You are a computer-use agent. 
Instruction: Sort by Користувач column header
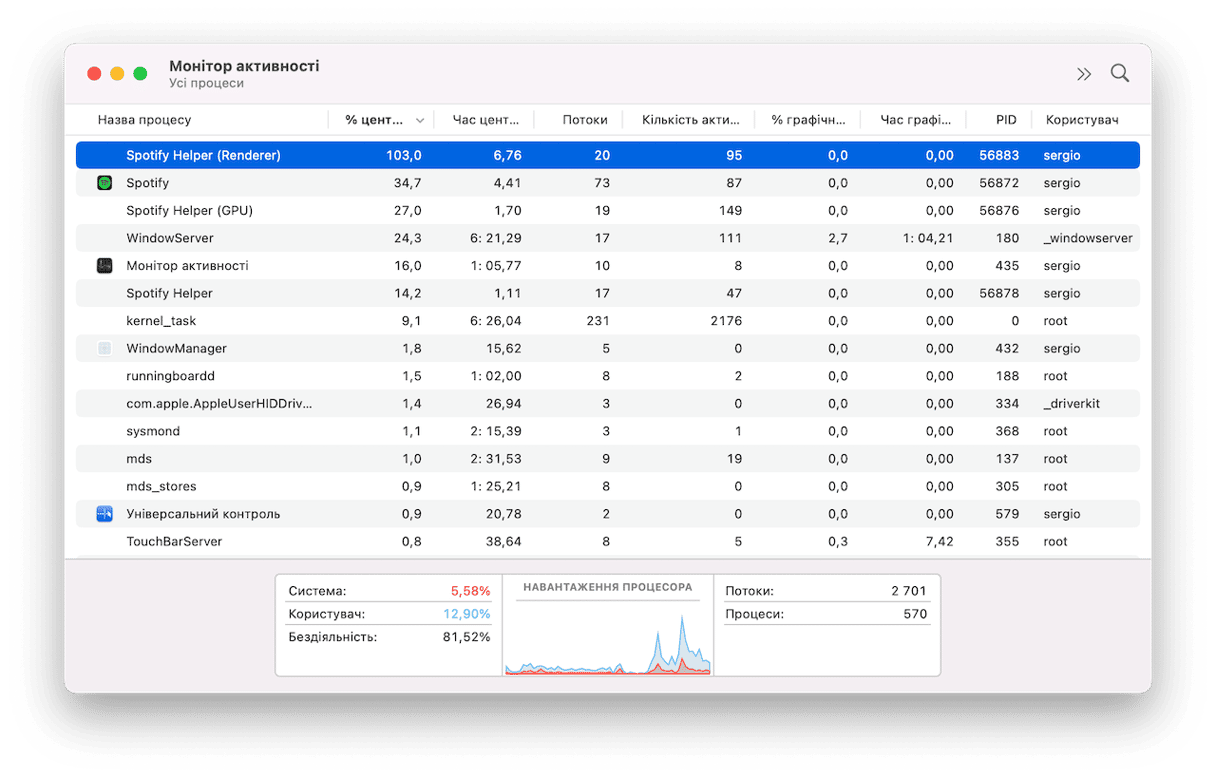pos(1082,120)
